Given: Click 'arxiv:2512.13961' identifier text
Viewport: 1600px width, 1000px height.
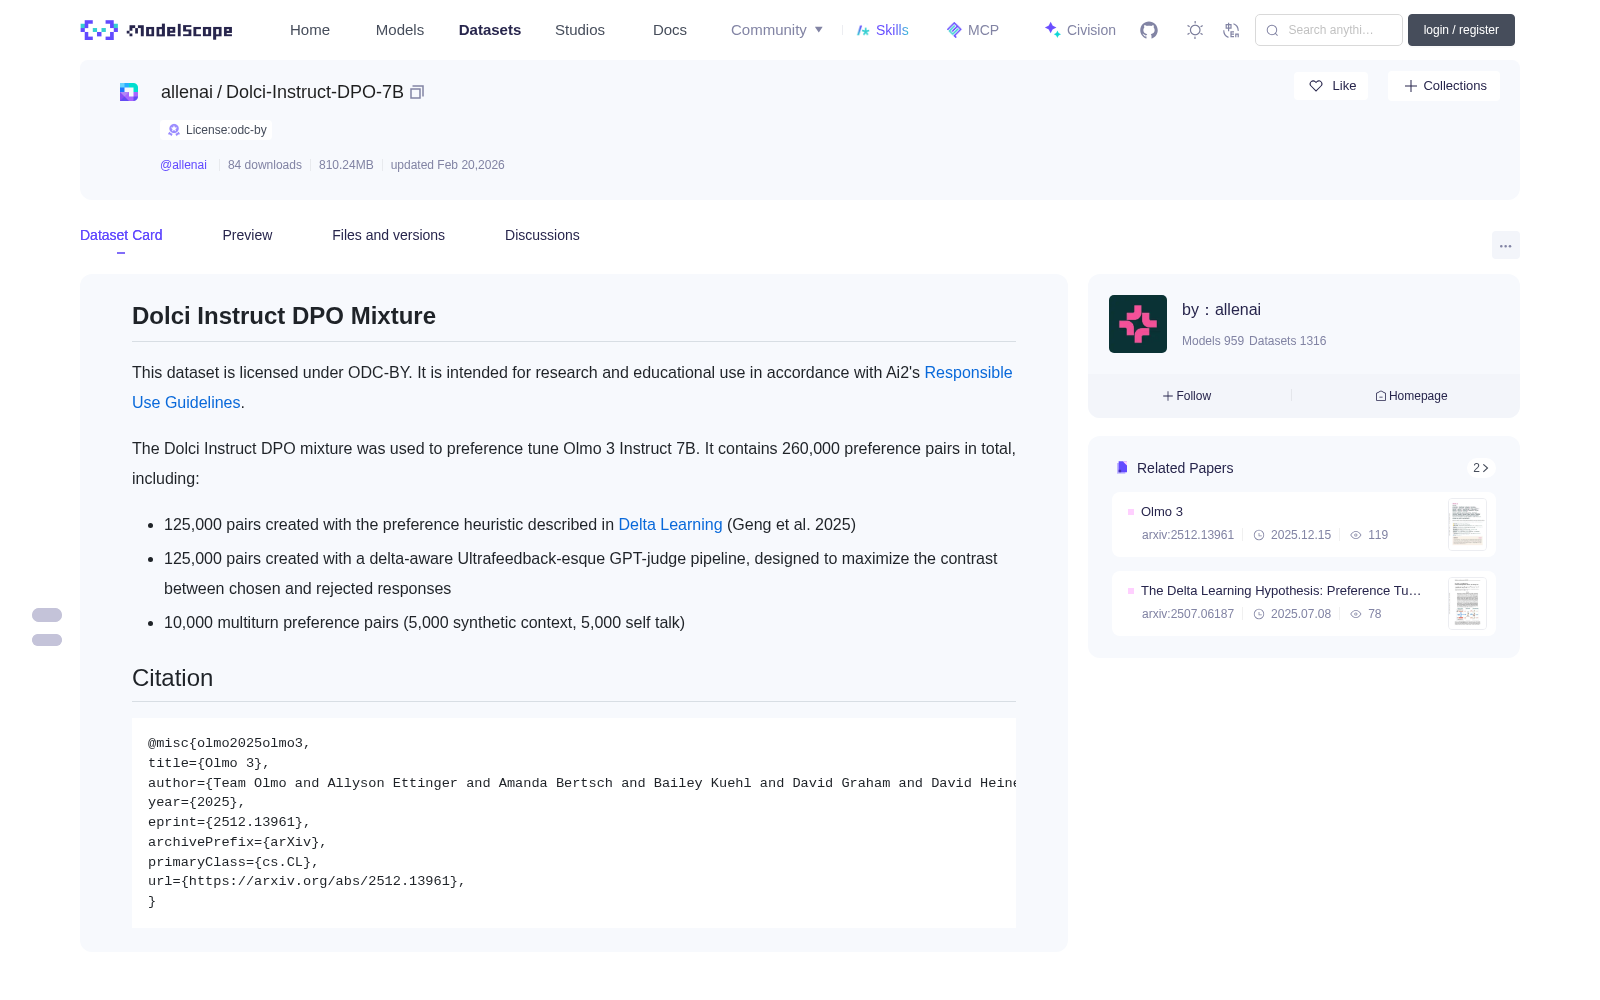Looking at the screenshot, I should (1188, 535).
